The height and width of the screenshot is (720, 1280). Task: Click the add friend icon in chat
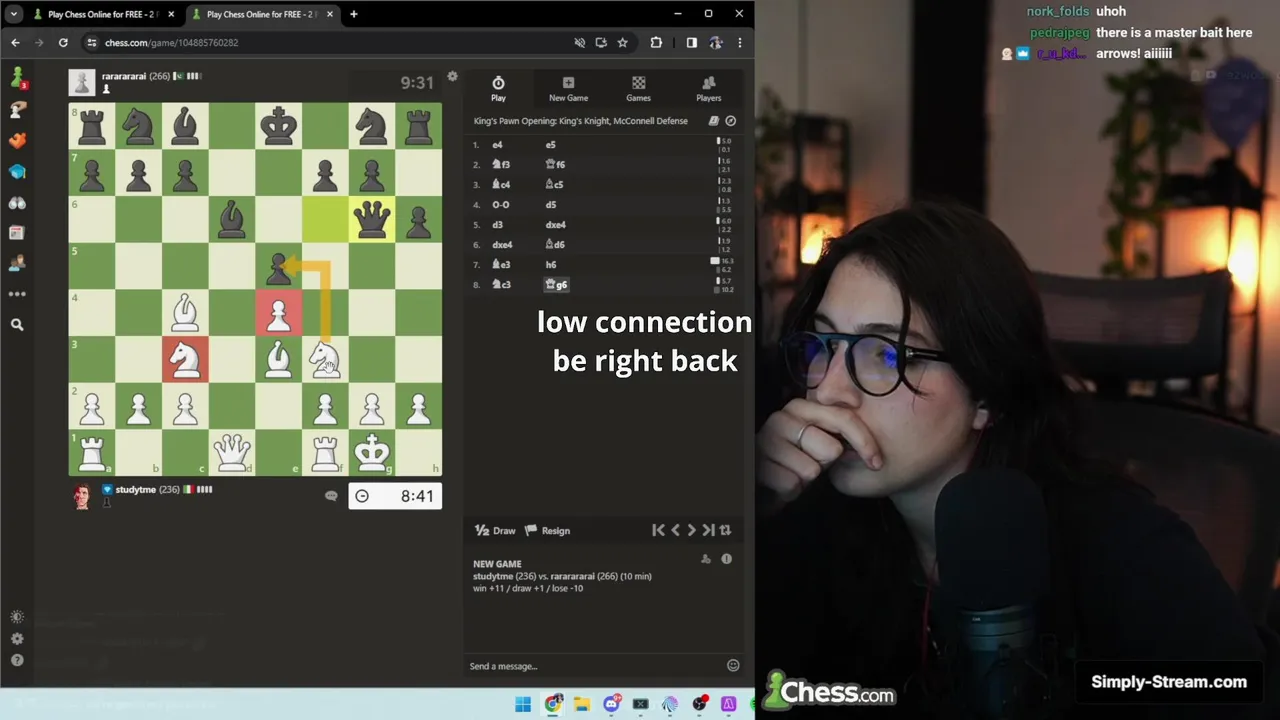click(706, 559)
